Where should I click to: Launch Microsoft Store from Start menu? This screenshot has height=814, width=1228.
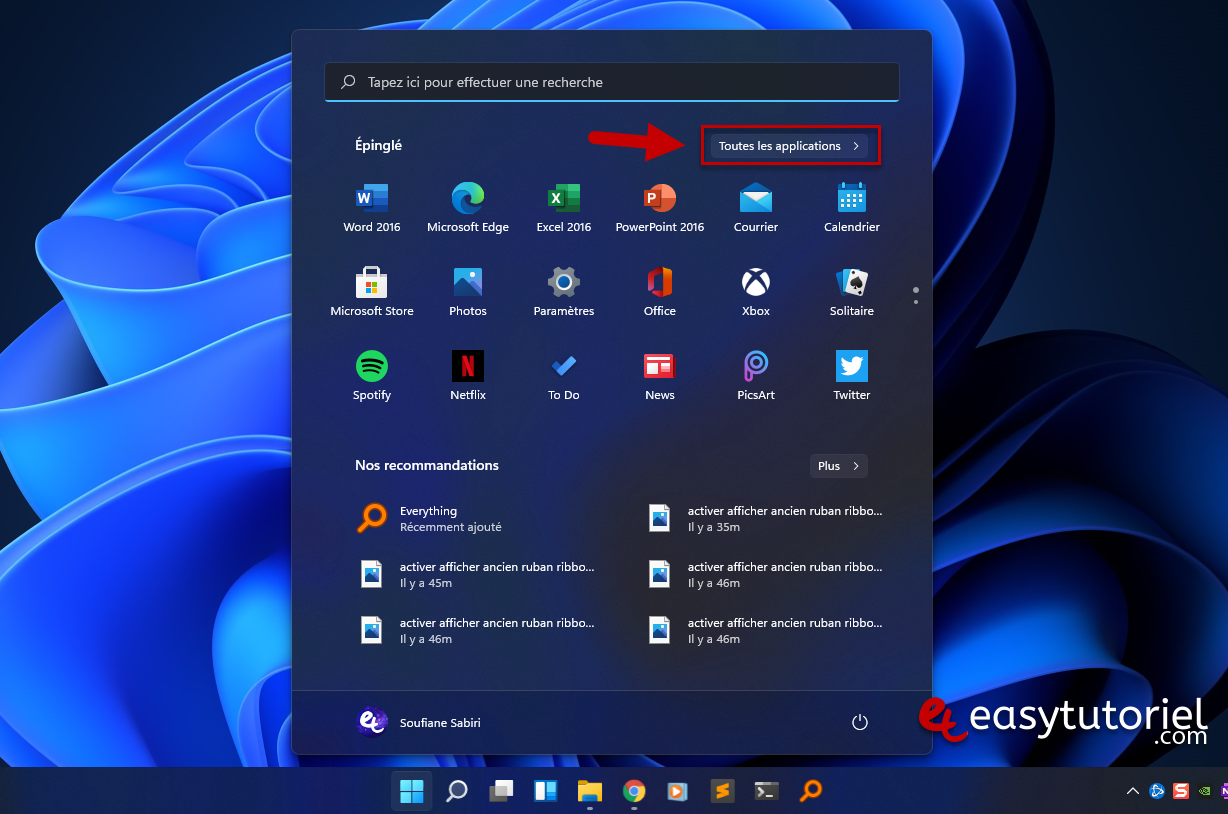[x=372, y=292]
